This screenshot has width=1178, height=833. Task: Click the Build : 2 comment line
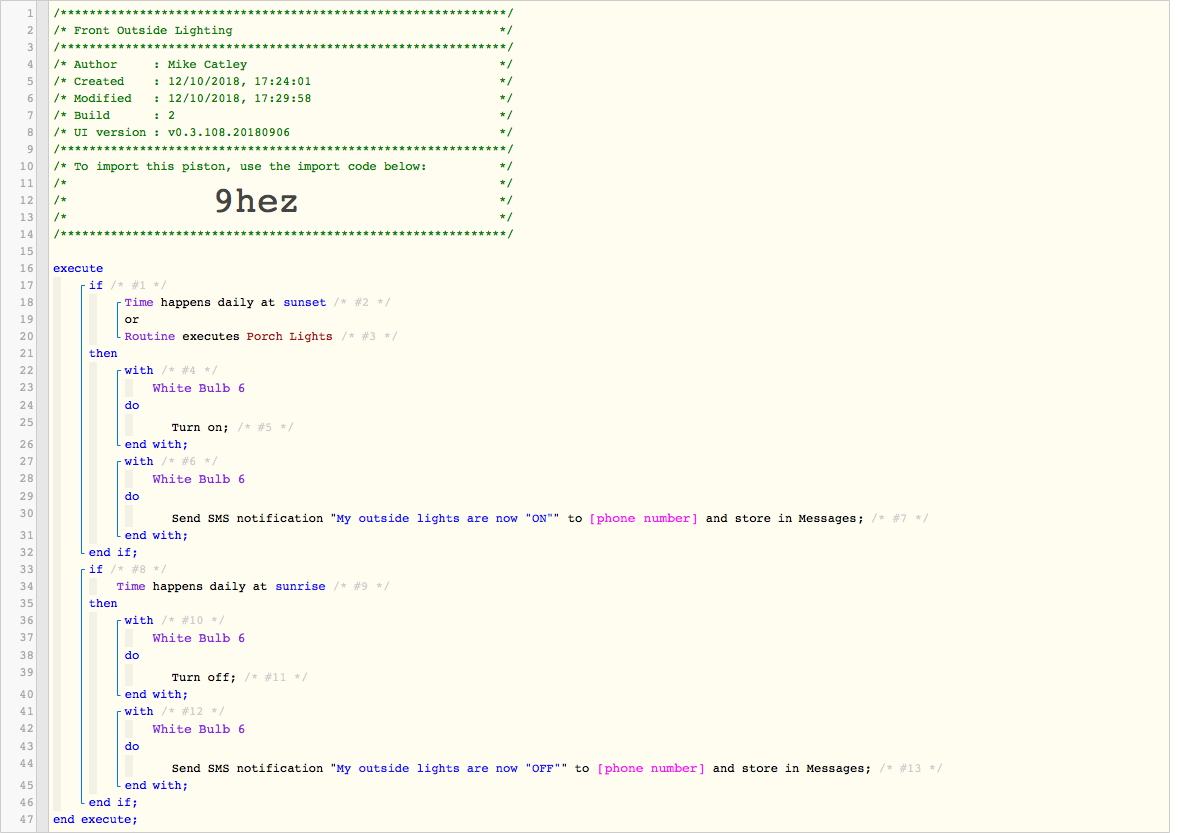(283, 116)
